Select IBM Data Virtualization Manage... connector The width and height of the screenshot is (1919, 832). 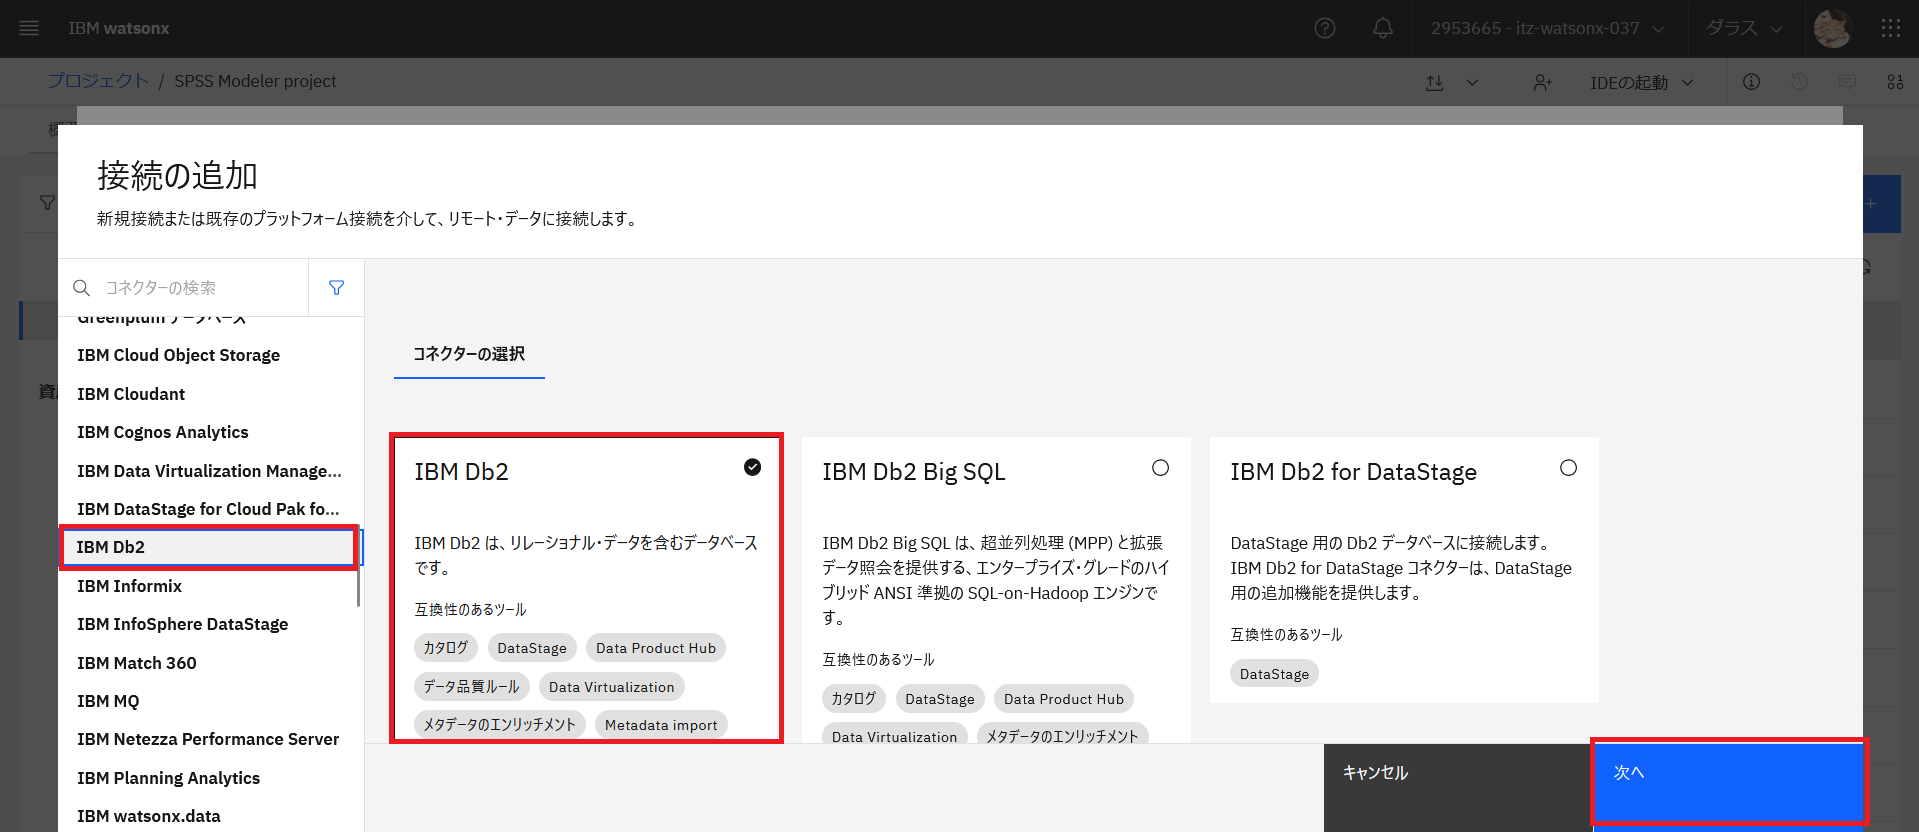210,471
